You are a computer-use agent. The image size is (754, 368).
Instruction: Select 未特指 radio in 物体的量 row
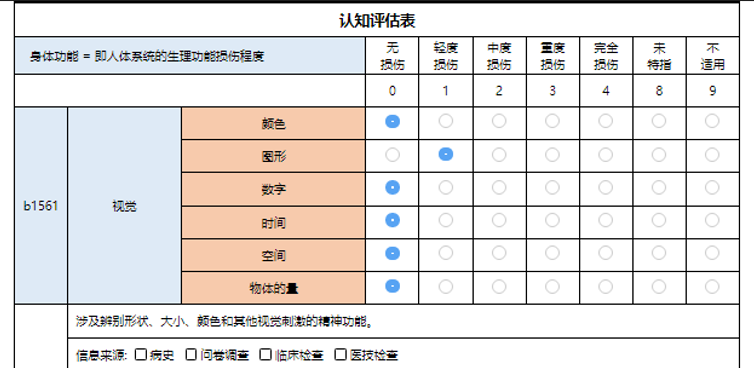point(659,286)
